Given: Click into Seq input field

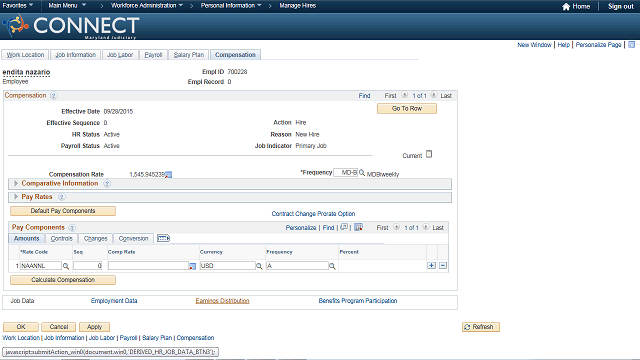Looking at the screenshot, I should (x=87, y=266).
